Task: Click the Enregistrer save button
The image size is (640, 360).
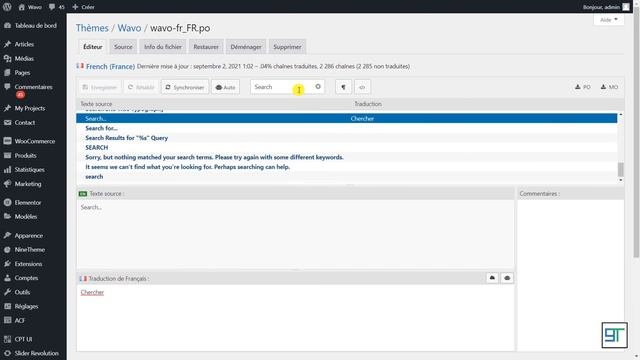Action: click(100, 87)
